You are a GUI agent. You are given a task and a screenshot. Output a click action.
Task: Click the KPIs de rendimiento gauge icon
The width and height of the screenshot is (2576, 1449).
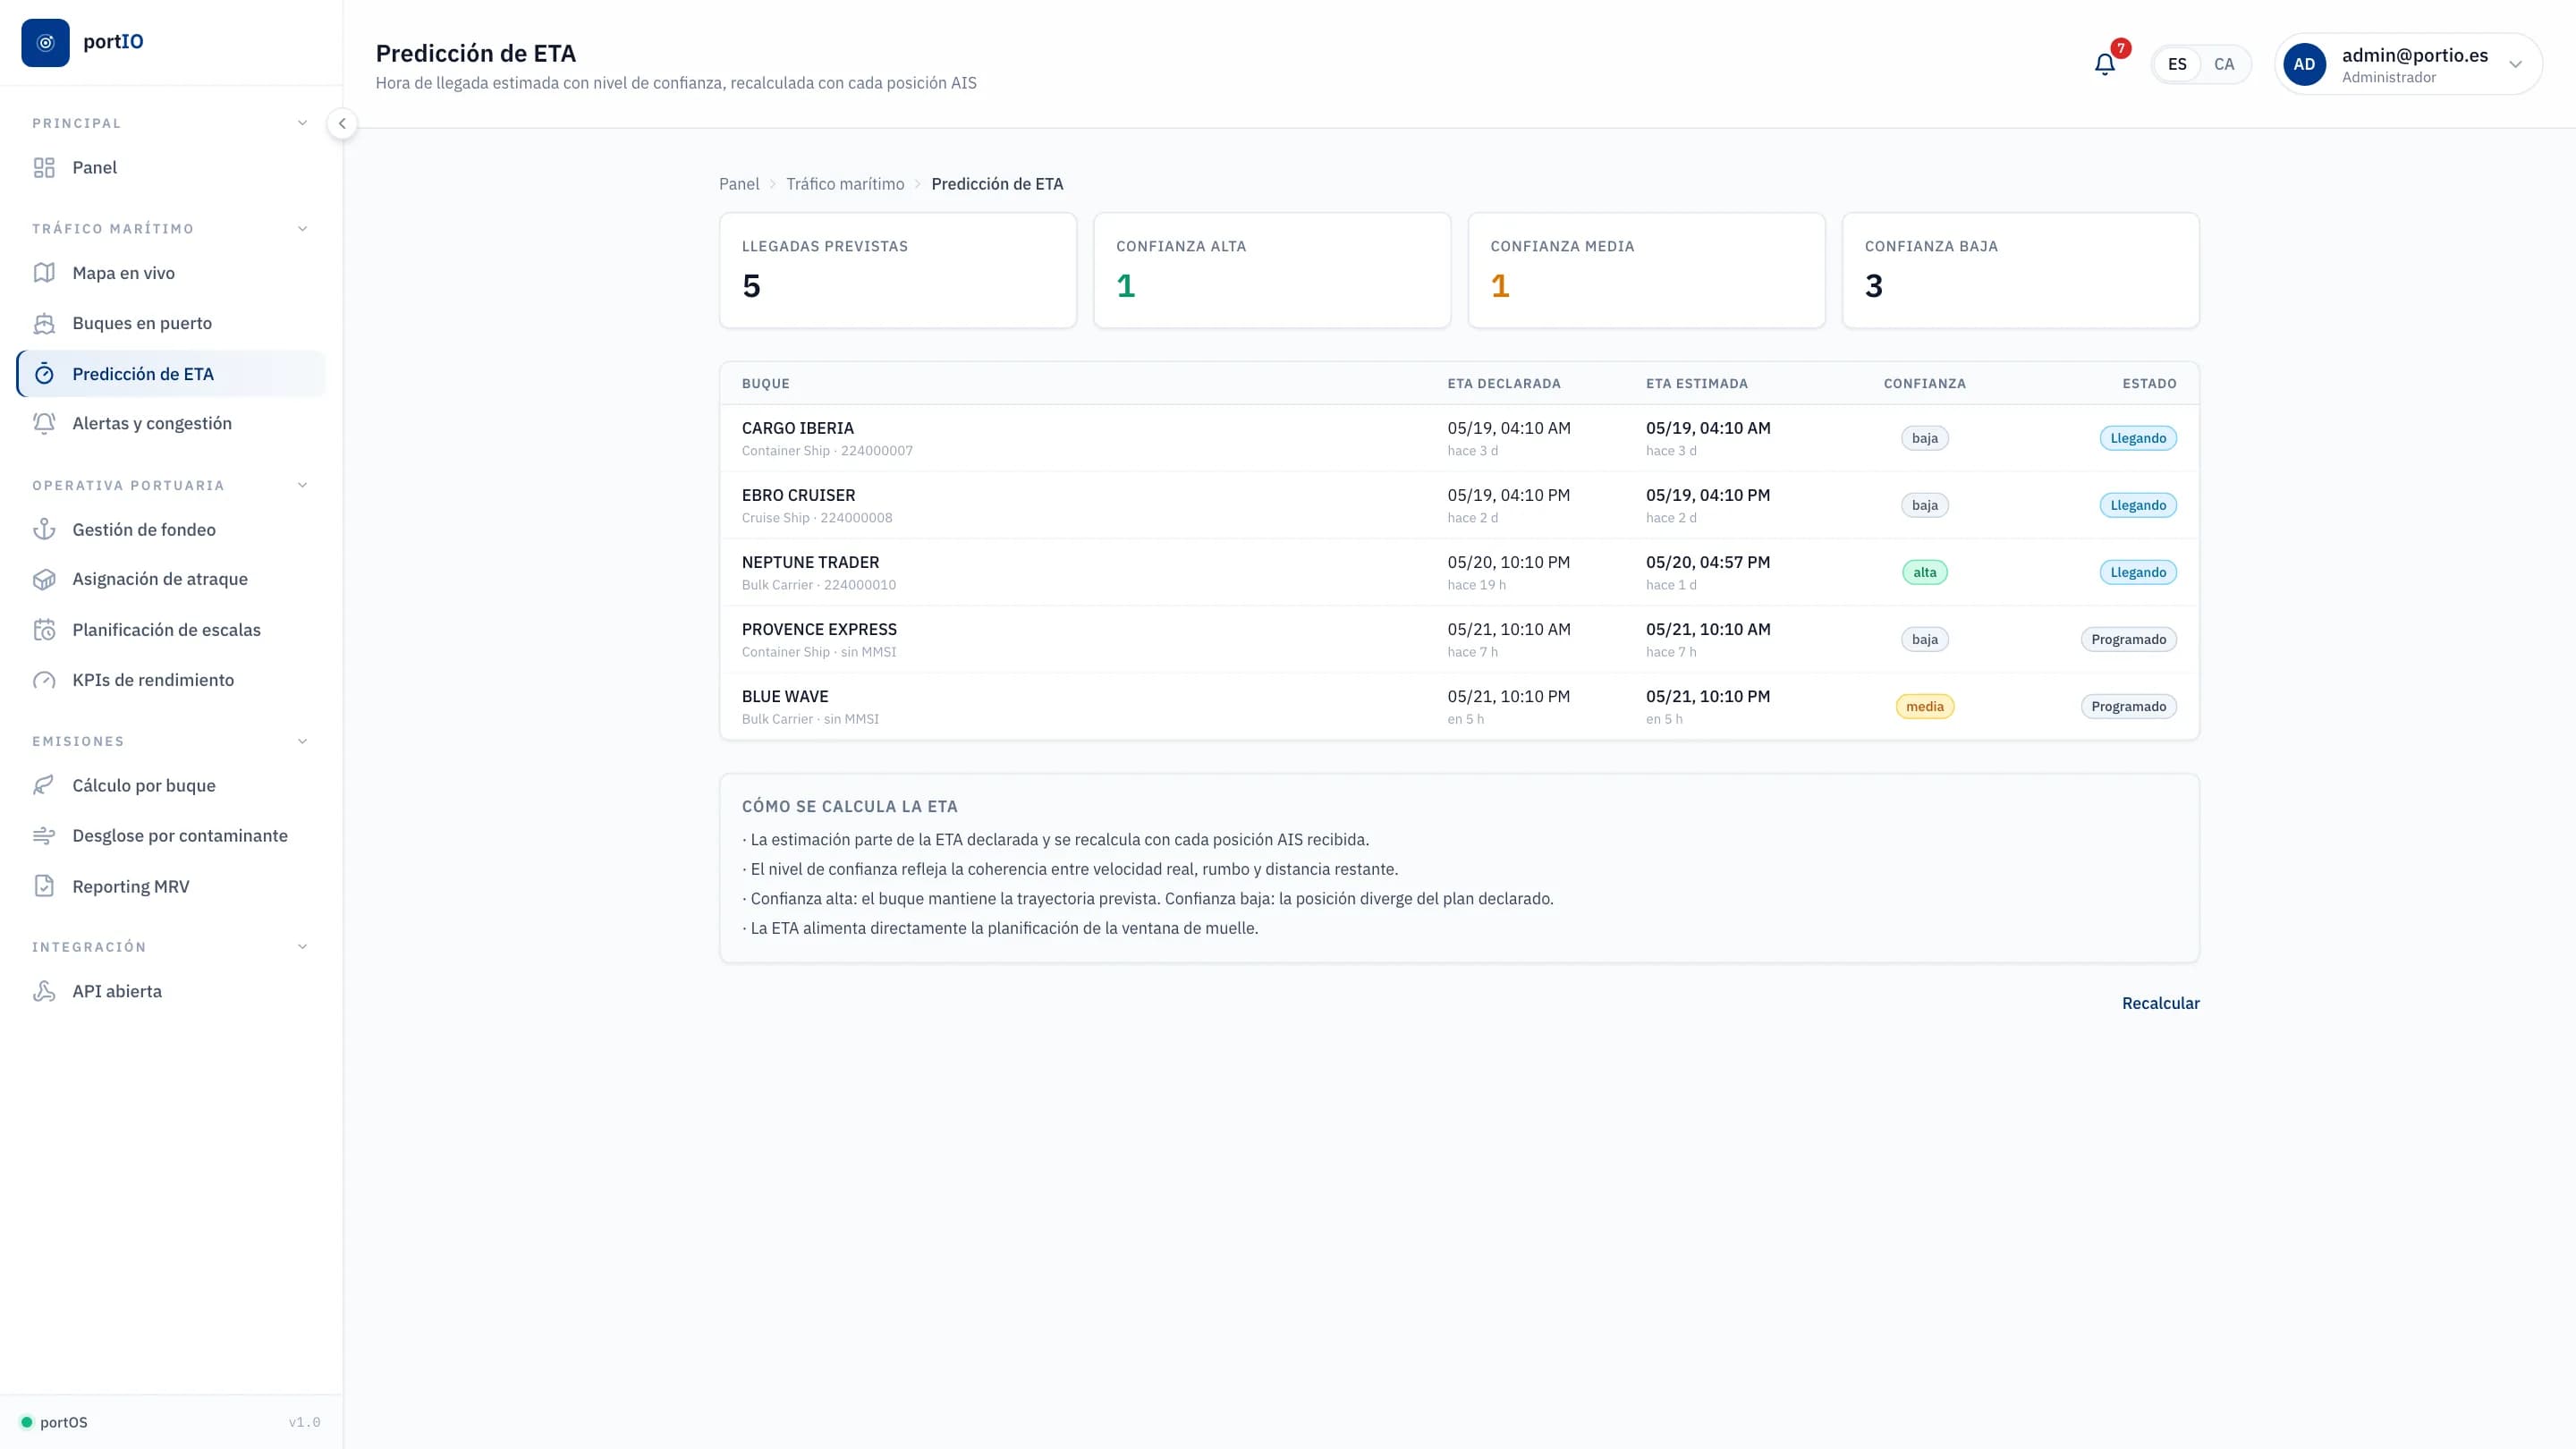(x=44, y=680)
